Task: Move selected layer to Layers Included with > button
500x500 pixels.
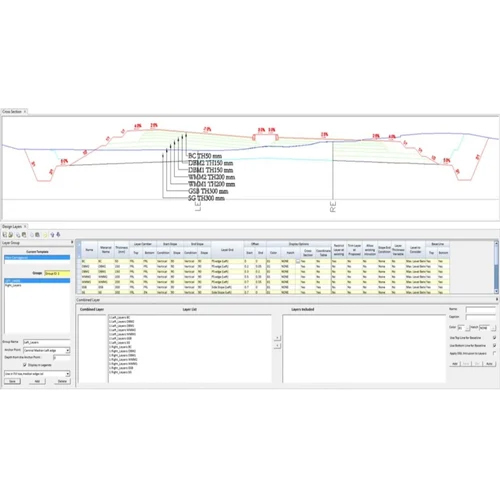Action: [x=277, y=338]
